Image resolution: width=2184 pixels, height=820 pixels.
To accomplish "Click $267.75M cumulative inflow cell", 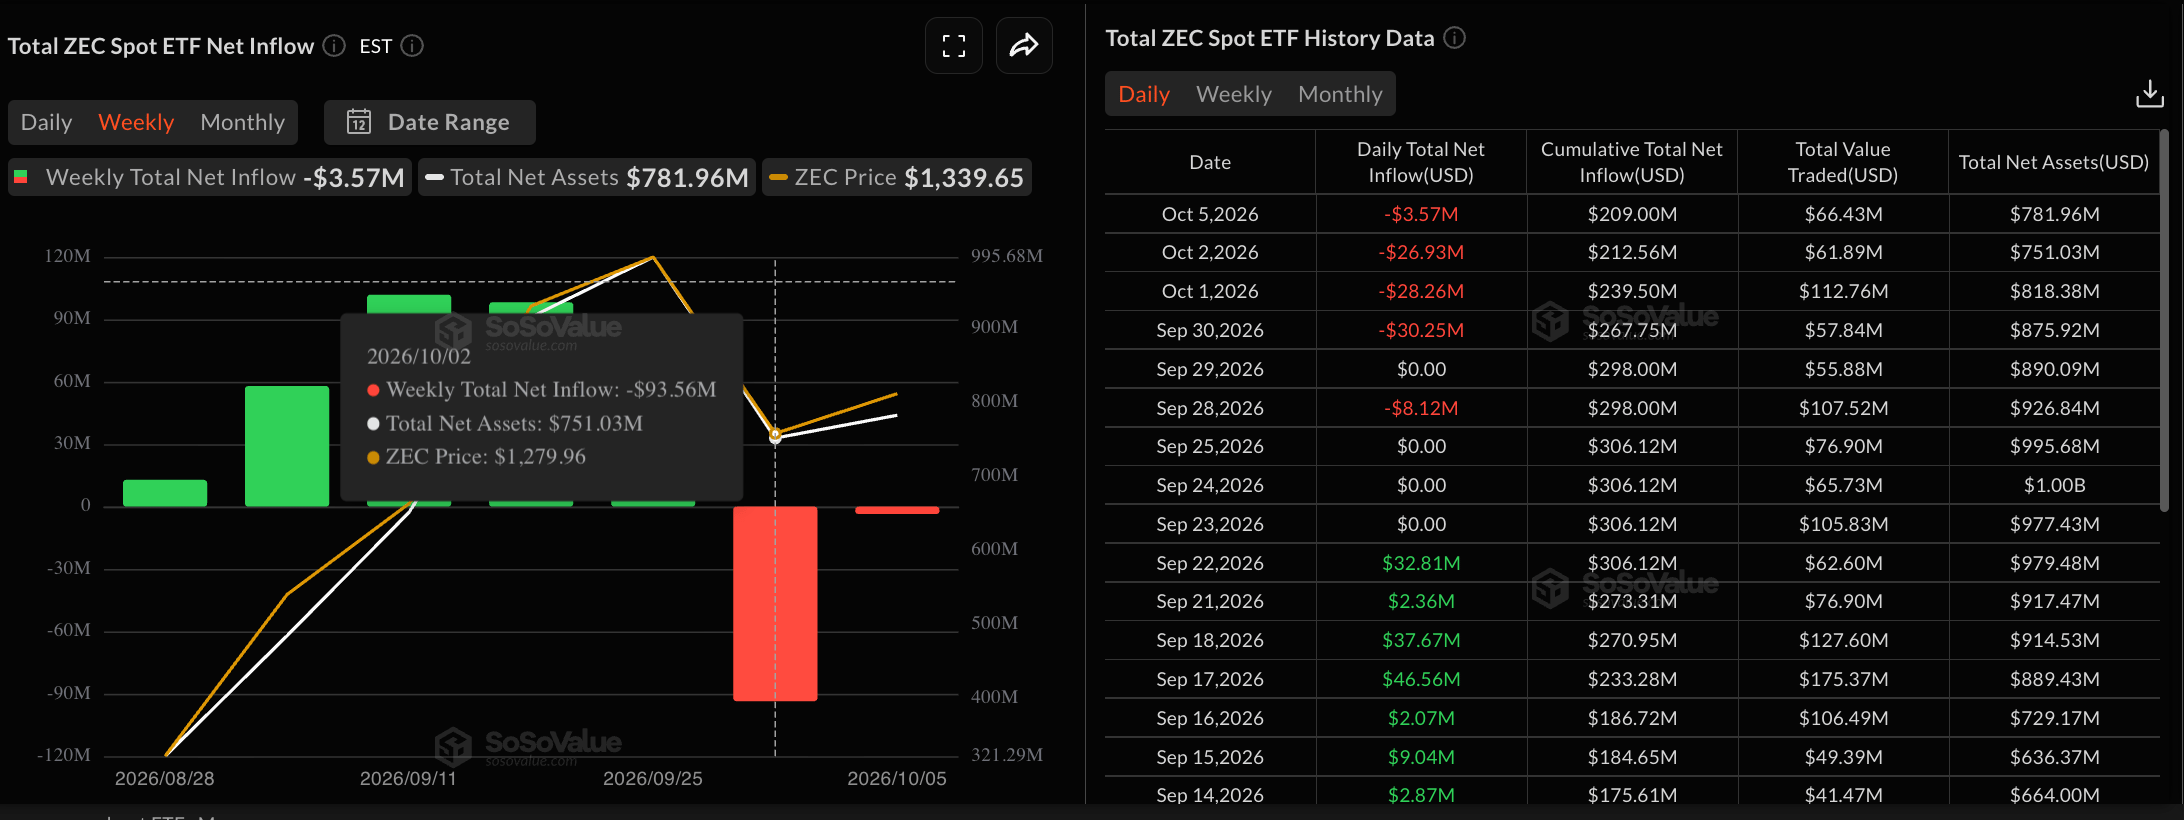I will click(x=1632, y=330).
